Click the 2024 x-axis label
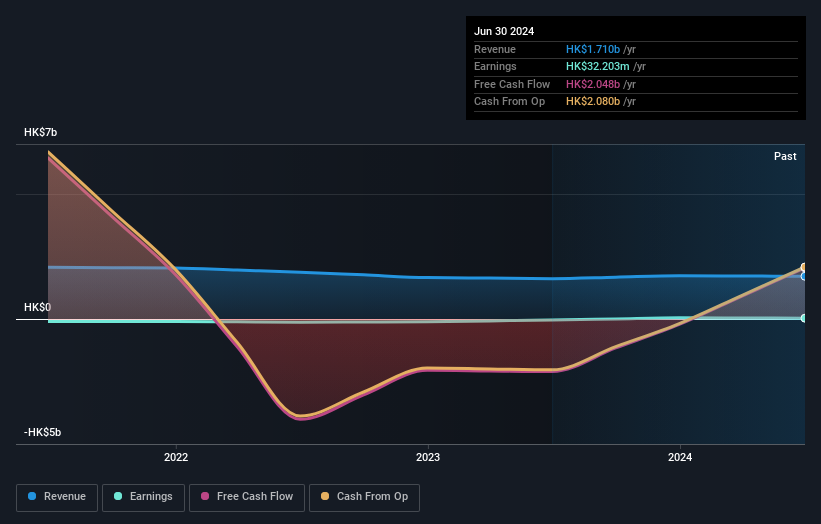This screenshot has height=524, width=821. coord(680,458)
